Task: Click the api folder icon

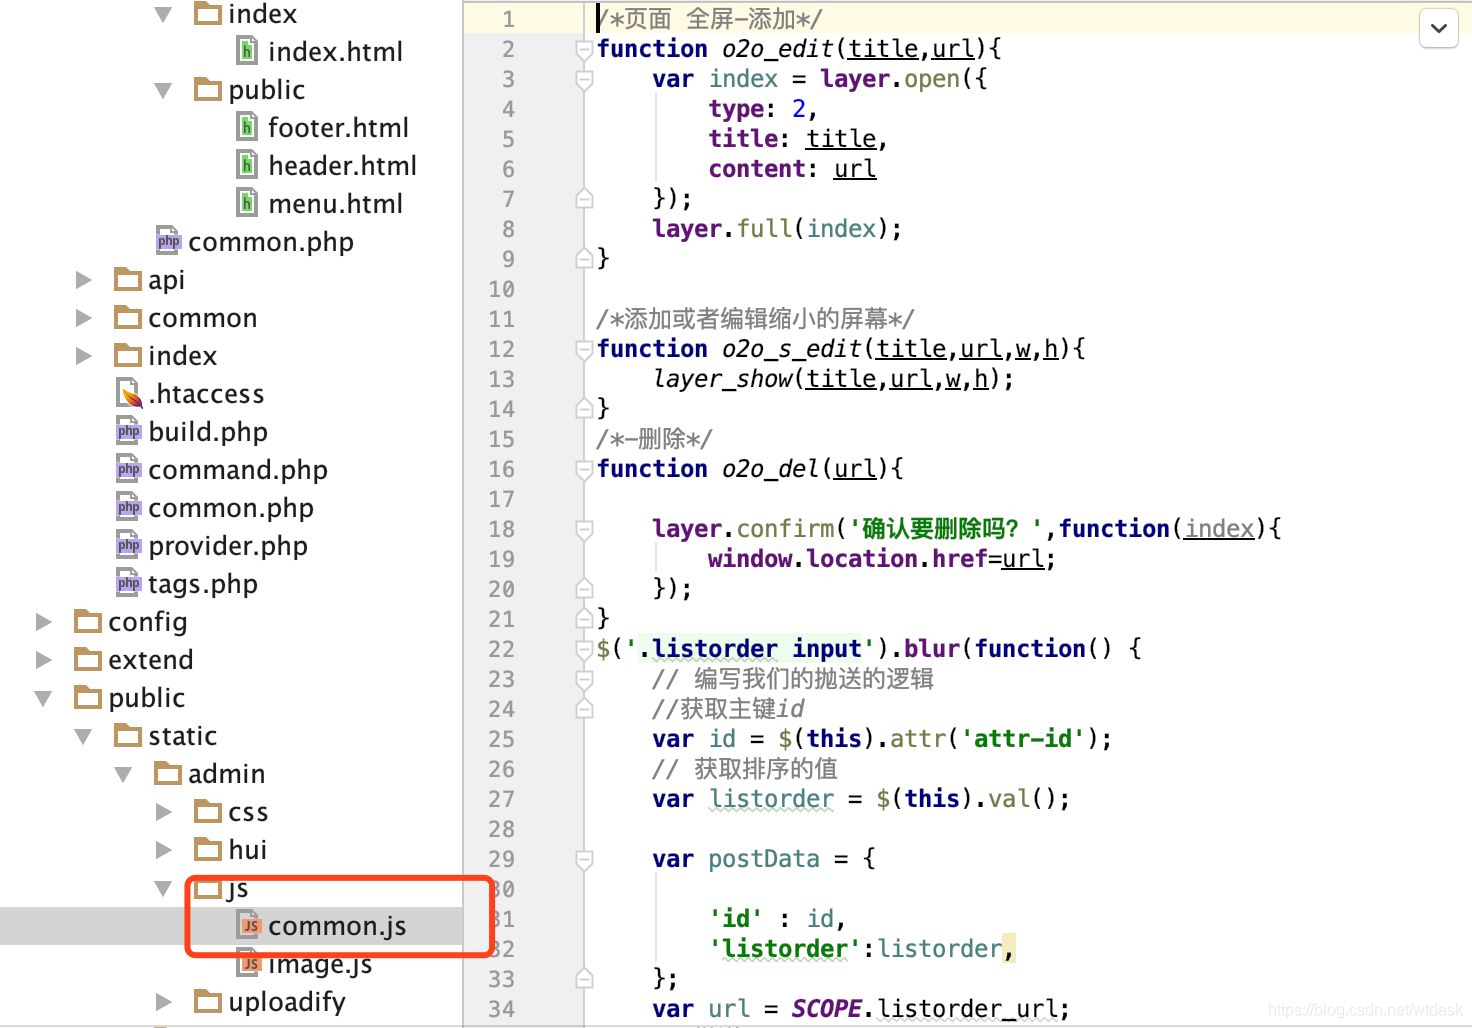Action: pos(128,279)
